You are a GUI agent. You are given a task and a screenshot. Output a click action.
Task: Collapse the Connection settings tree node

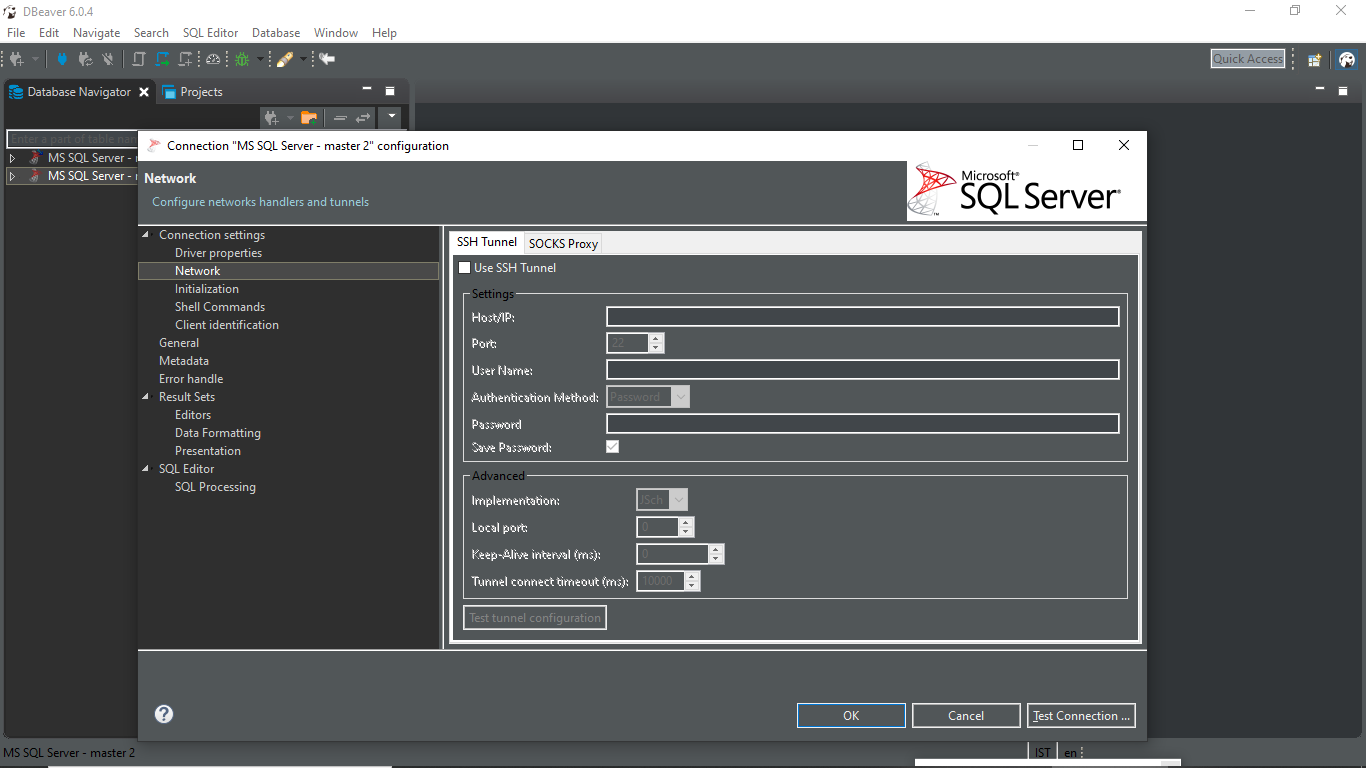pos(146,234)
